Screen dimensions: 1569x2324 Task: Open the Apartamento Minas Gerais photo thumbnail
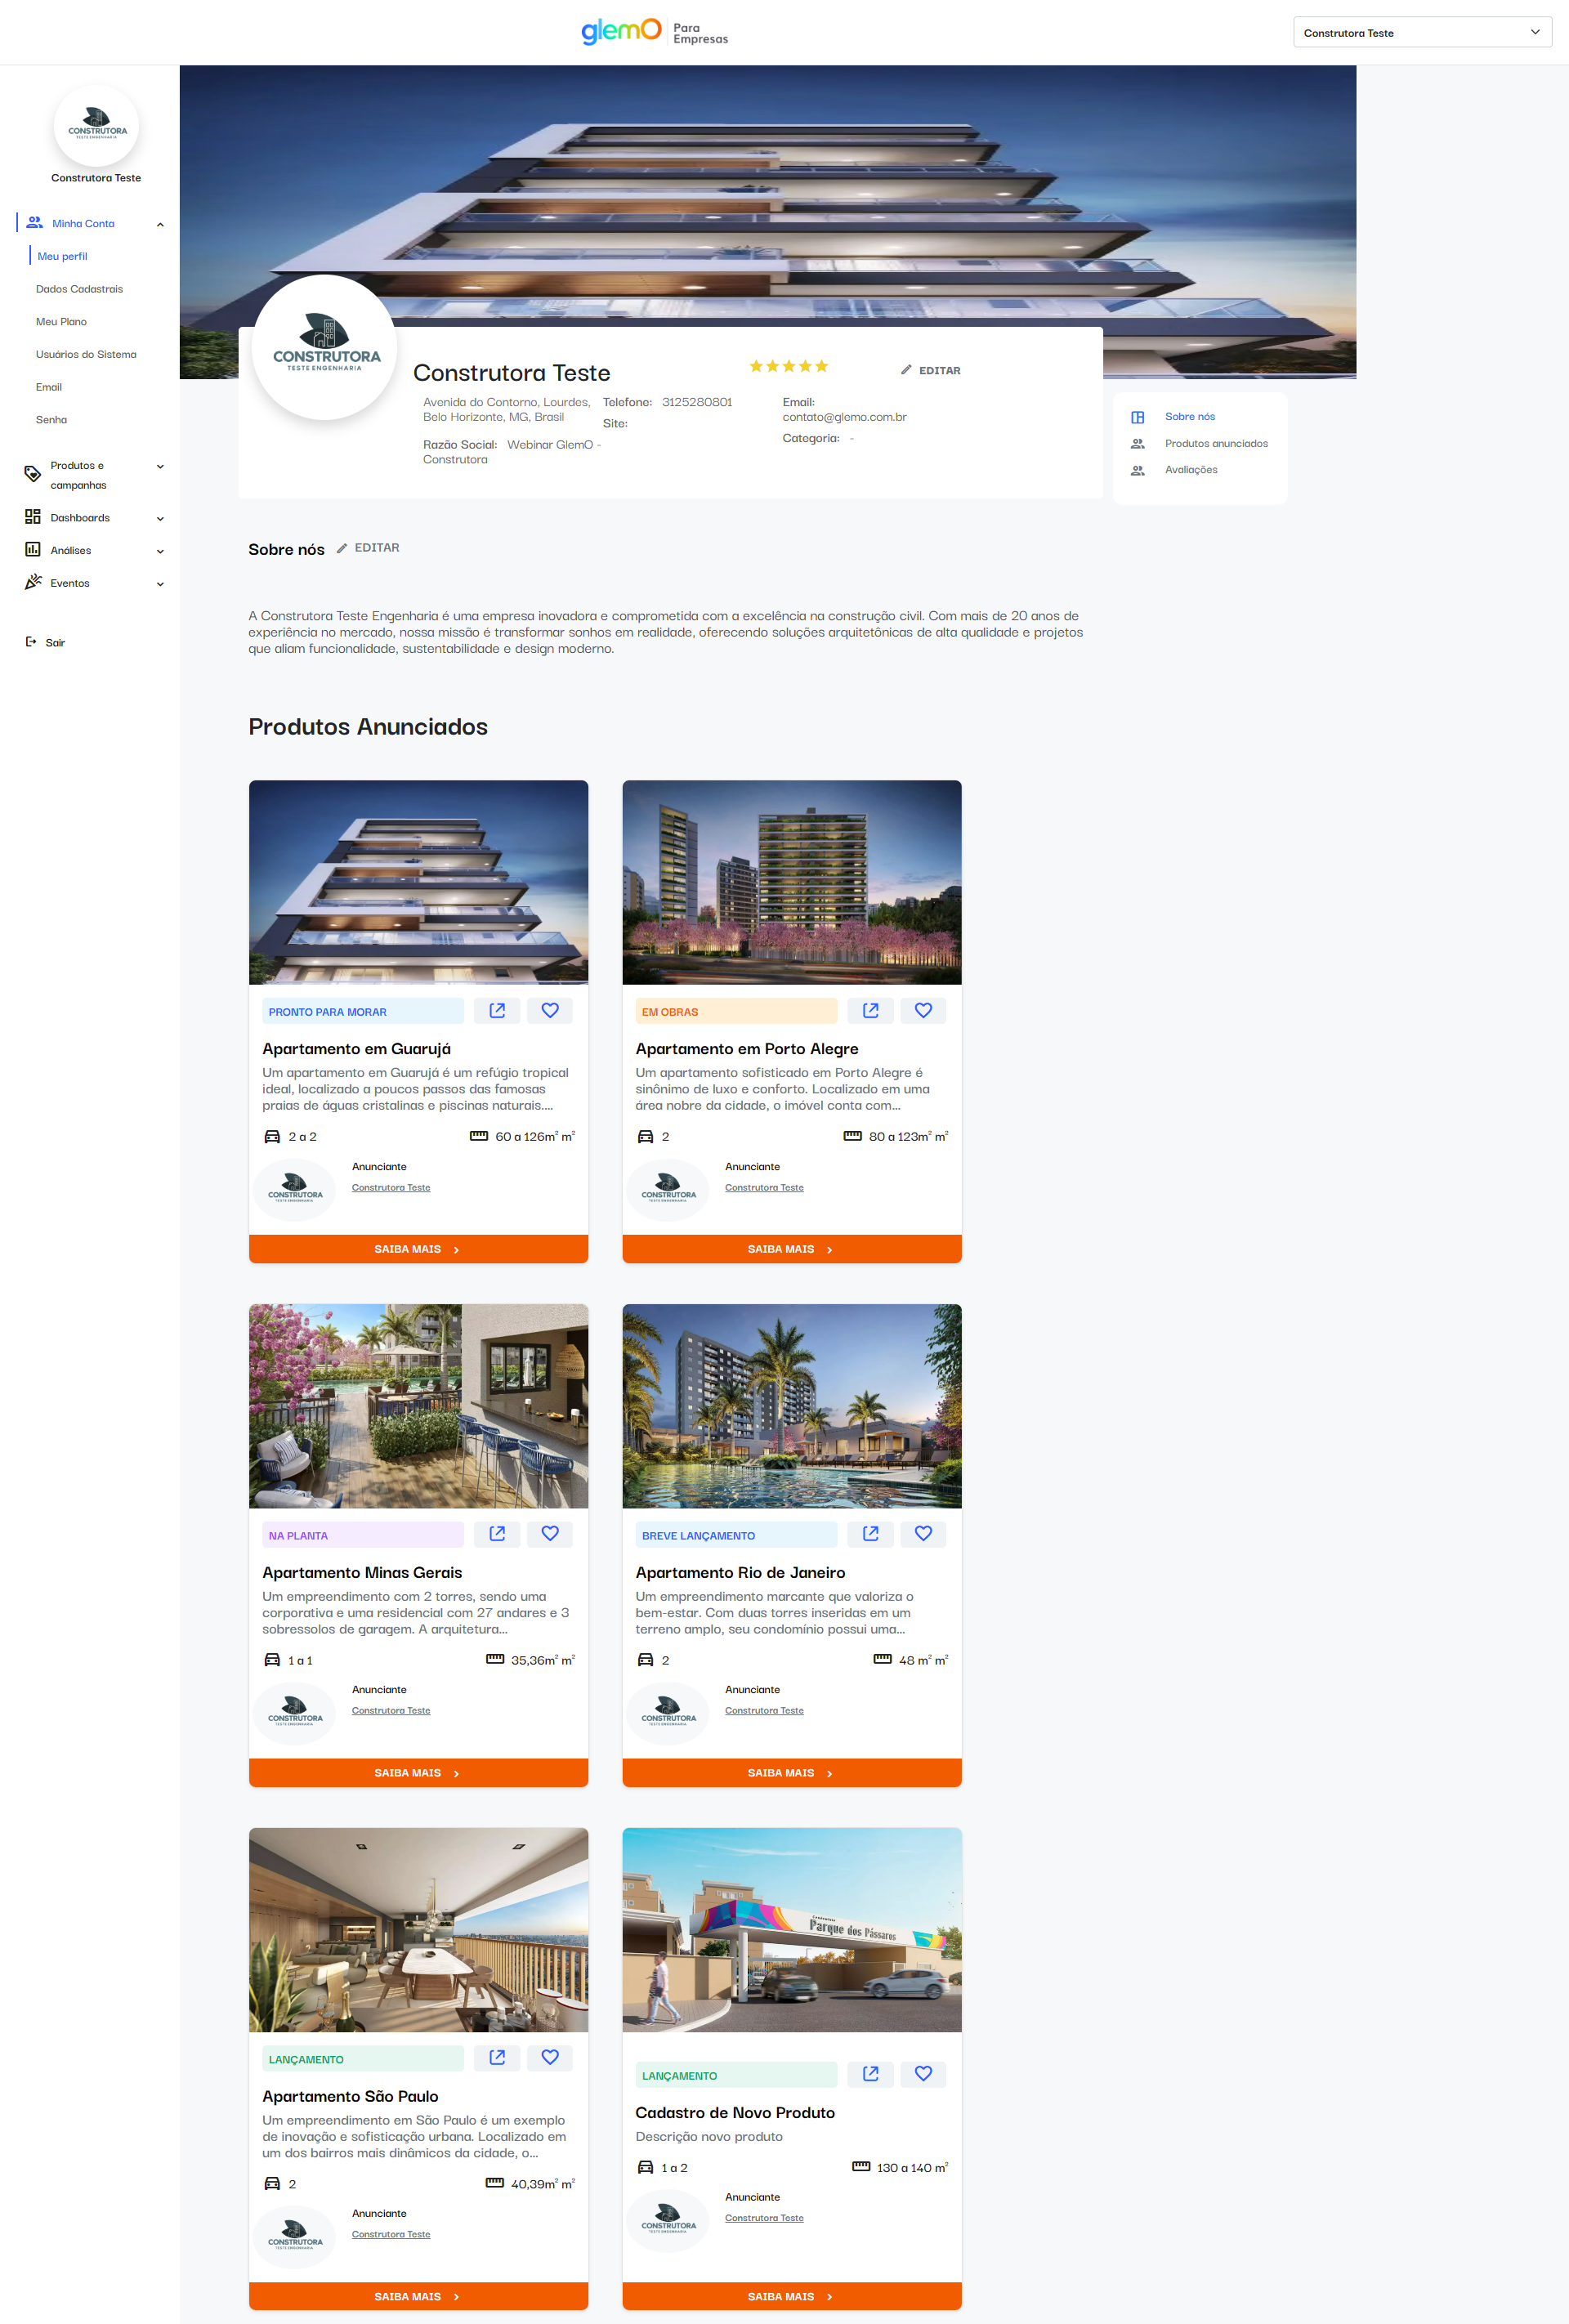tap(418, 1405)
